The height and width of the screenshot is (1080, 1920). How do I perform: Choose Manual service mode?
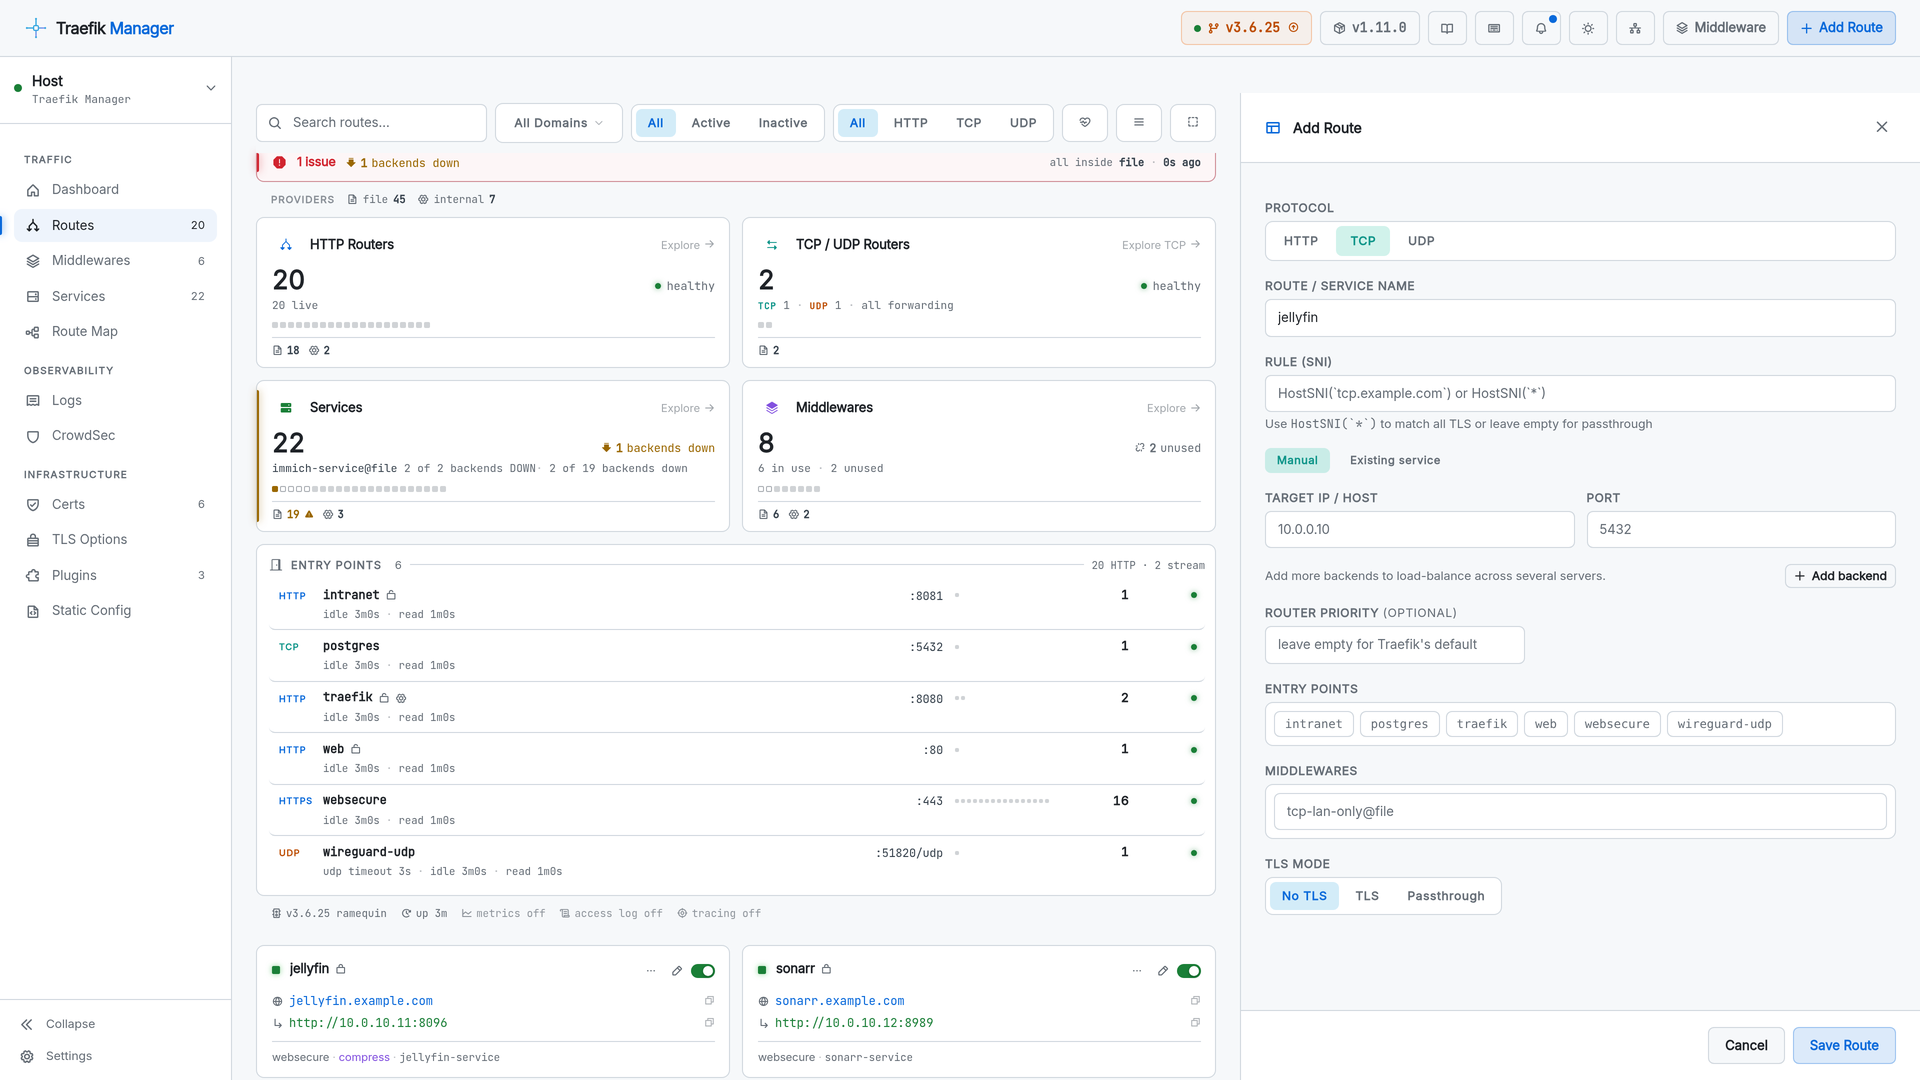[1297, 461]
